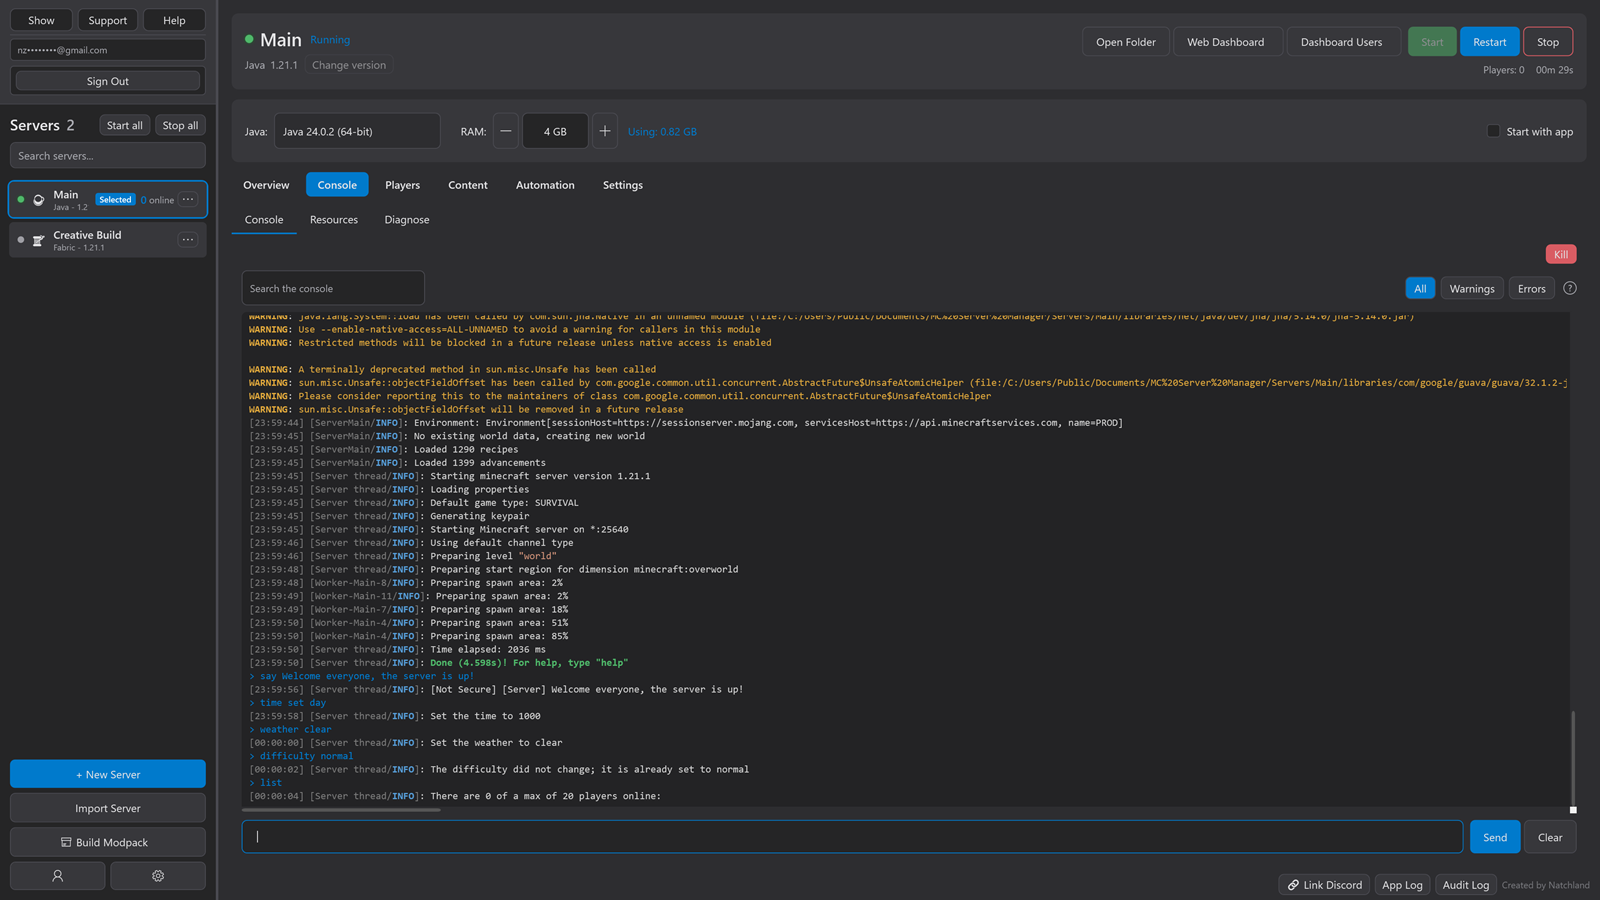Image resolution: width=1600 pixels, height=900 pixels.
Task: Open the server folder
Action: [x=1126, y=42]
